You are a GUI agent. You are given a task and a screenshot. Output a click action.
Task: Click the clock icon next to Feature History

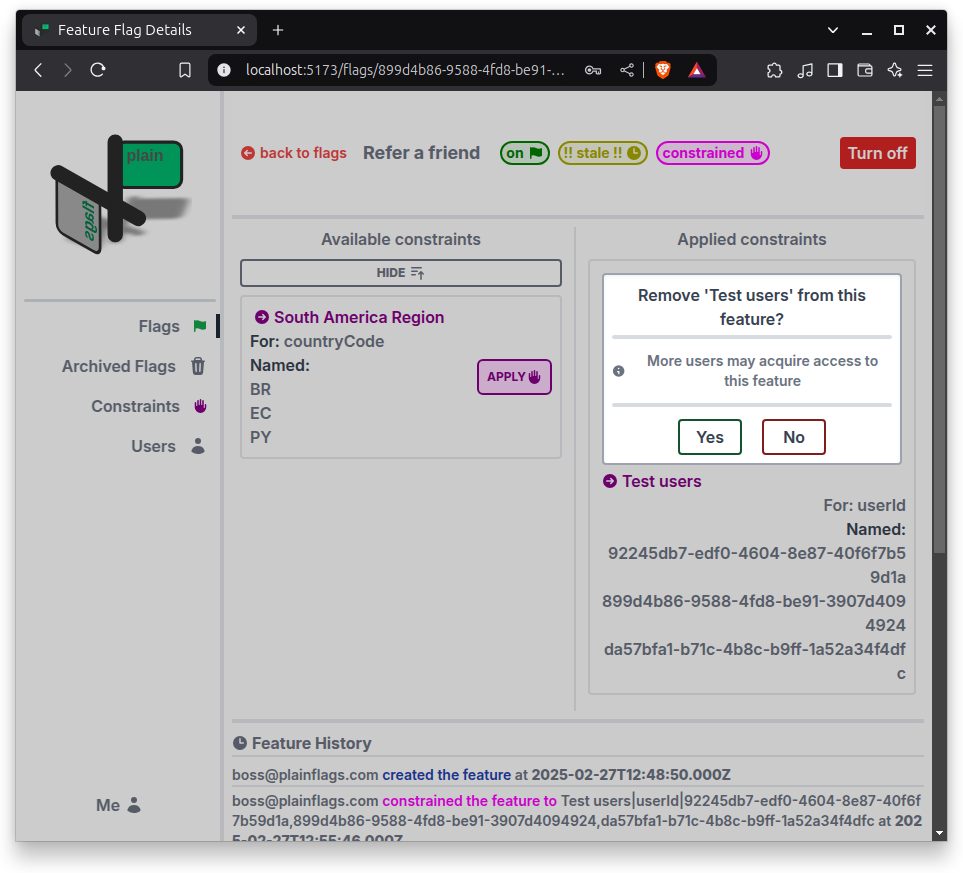(x=240, y=742)
